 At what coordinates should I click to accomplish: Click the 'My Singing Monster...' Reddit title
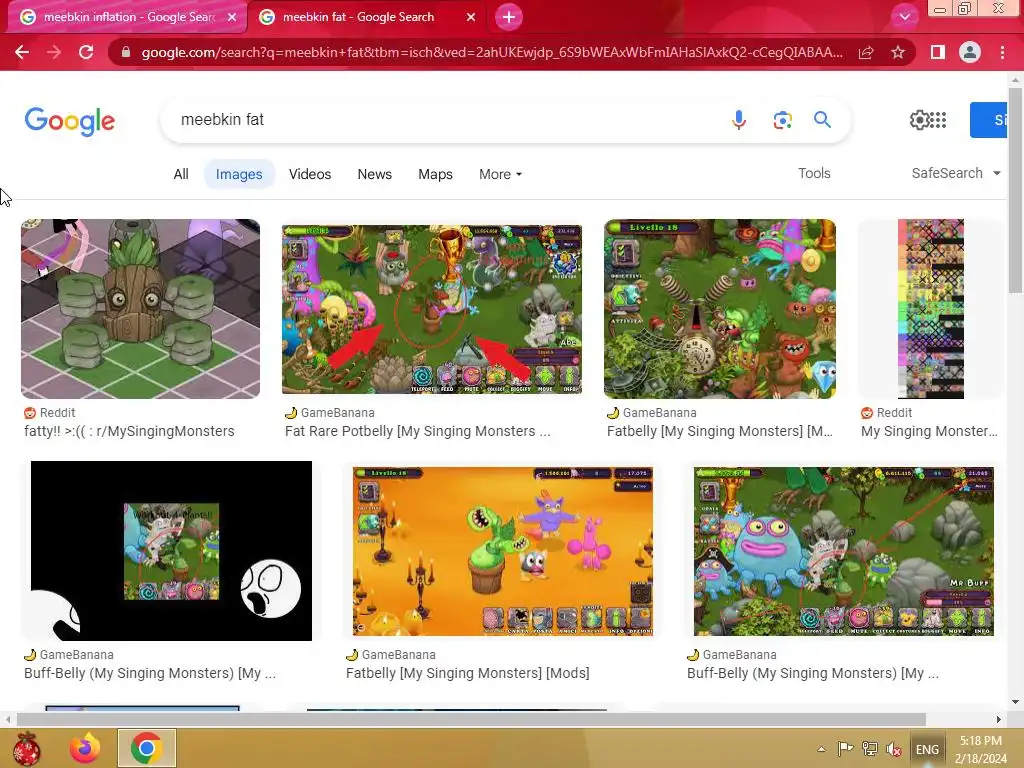(x=929, y=431)
